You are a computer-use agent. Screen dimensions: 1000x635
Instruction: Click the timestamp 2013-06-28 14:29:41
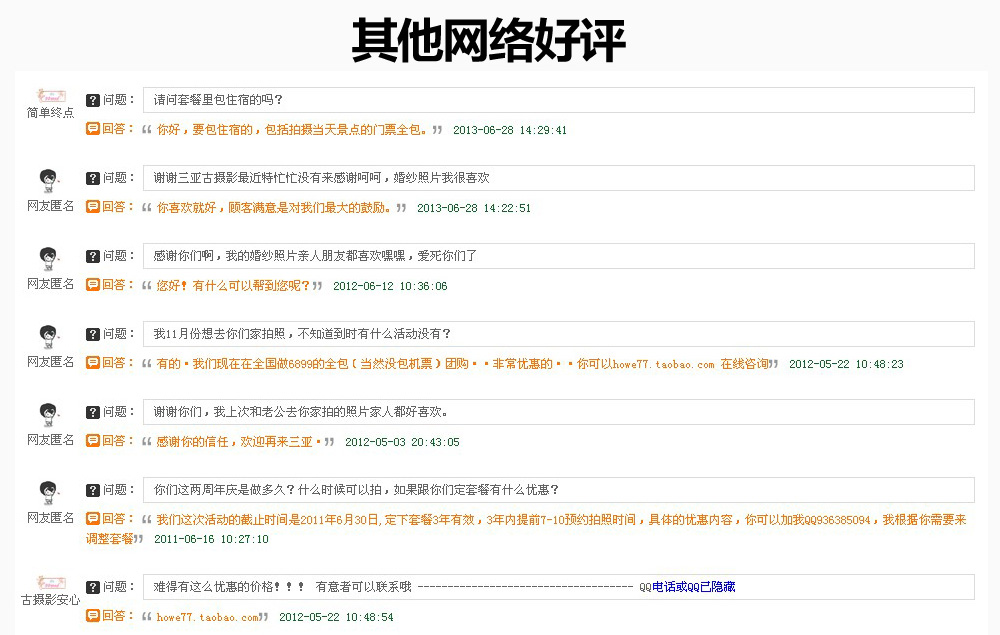pos(510,130)
